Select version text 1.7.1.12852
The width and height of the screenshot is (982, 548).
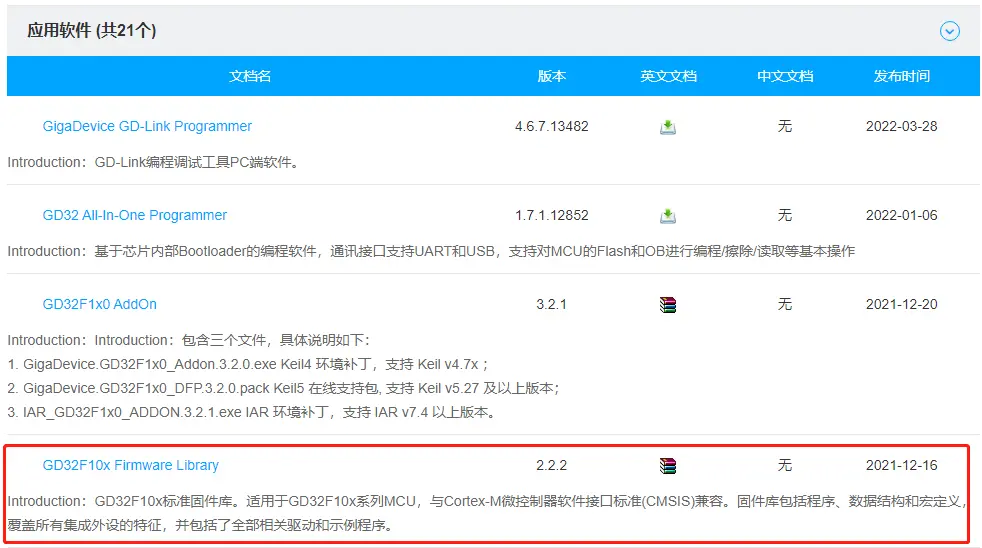coord(552,215)
